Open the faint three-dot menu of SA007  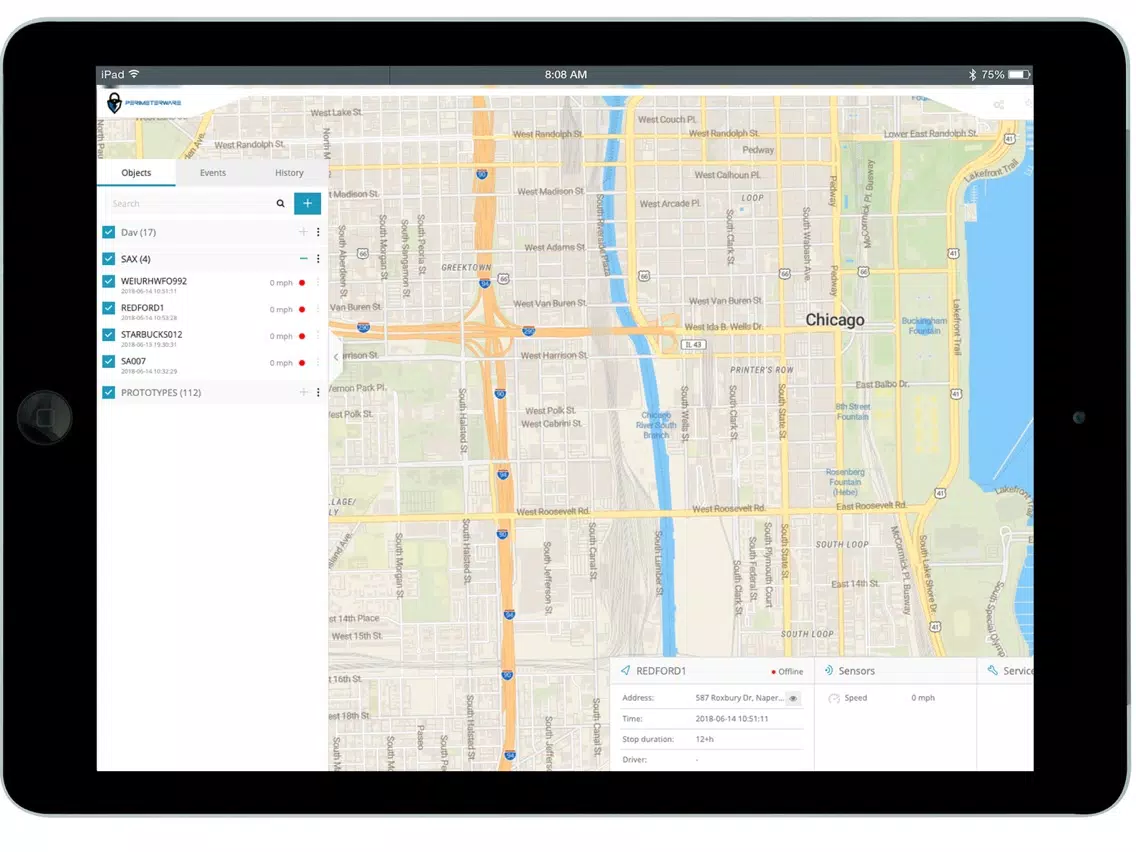point(318,362)
